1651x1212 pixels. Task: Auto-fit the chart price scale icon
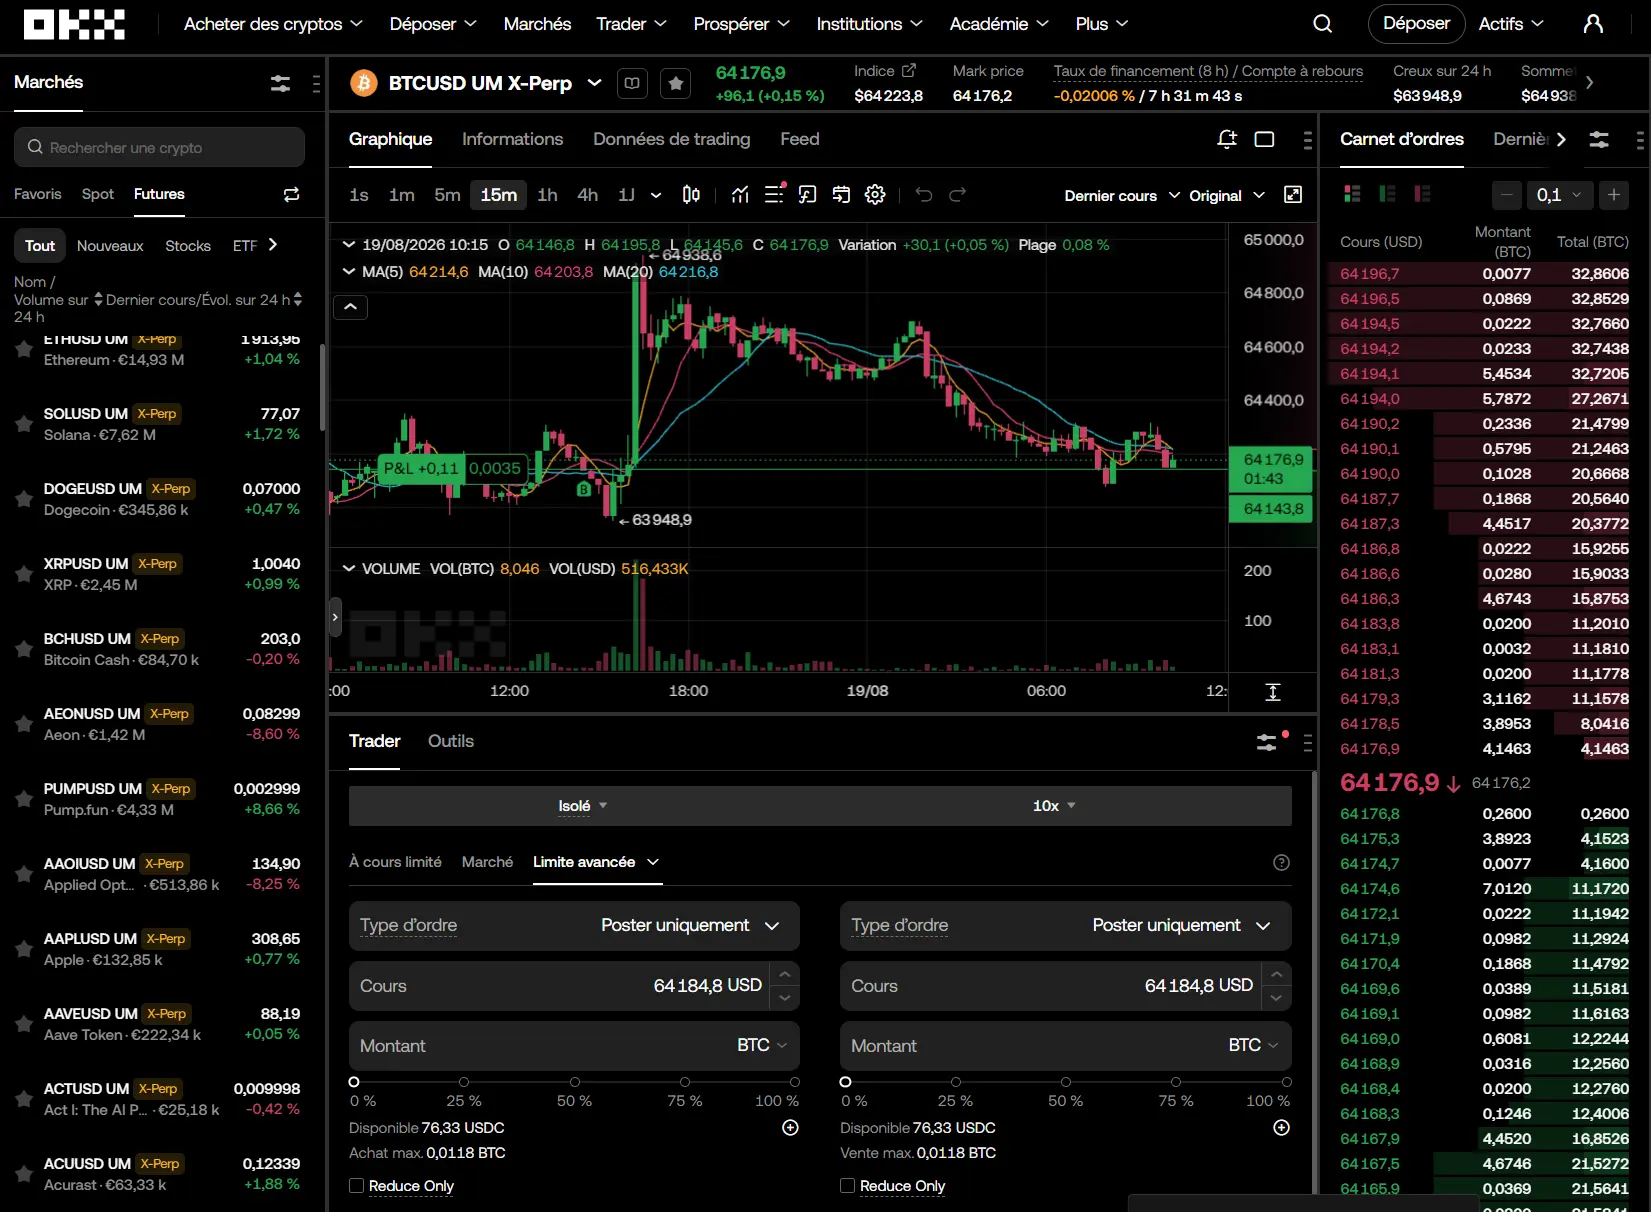tap(1273, 692)
